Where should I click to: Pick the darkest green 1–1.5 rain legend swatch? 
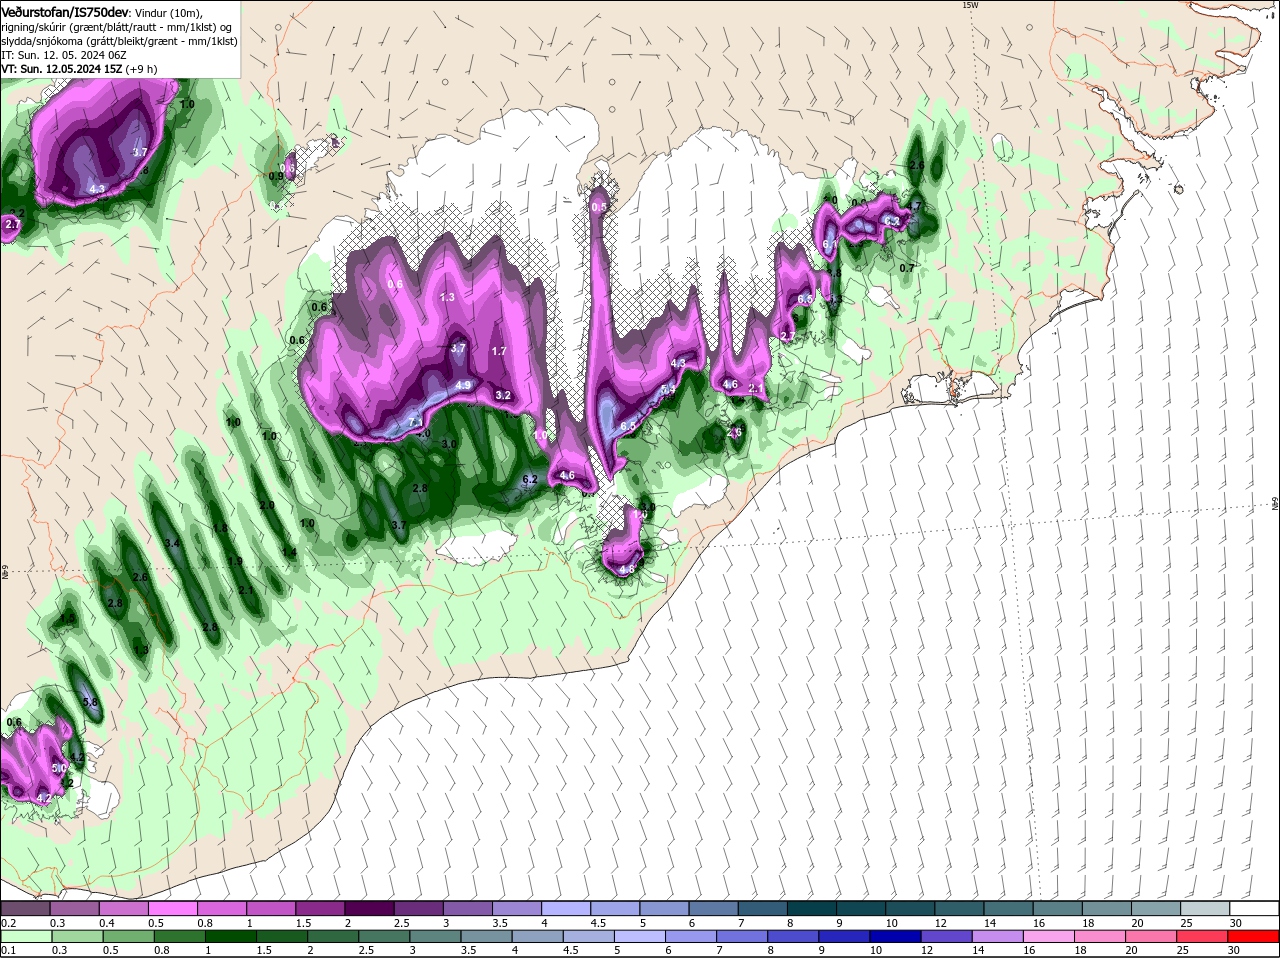pyautogui.click(x=231, y=936)
